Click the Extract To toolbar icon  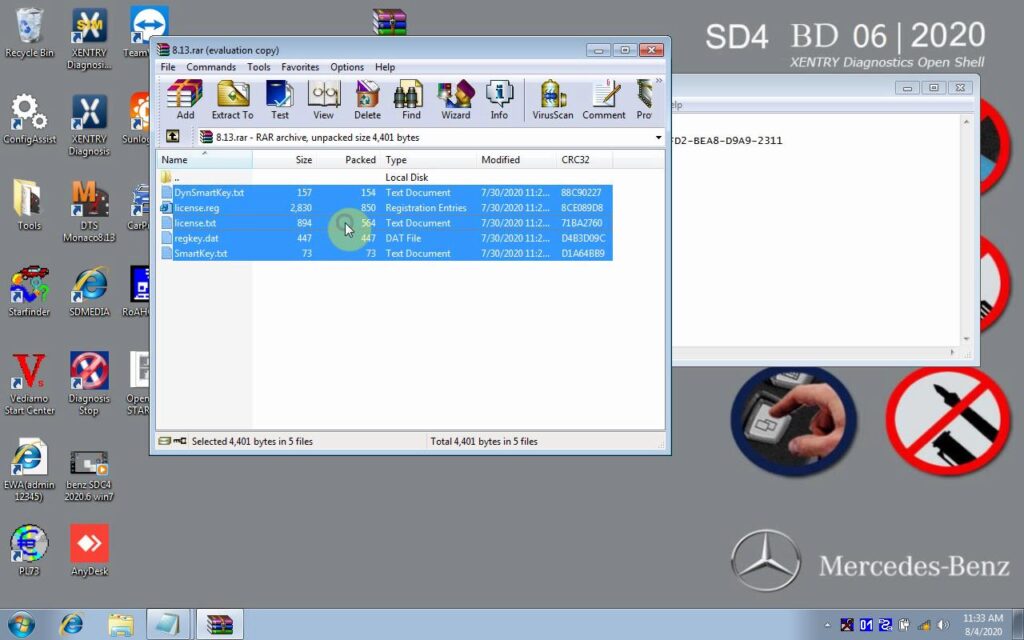(x=232, y=100)
